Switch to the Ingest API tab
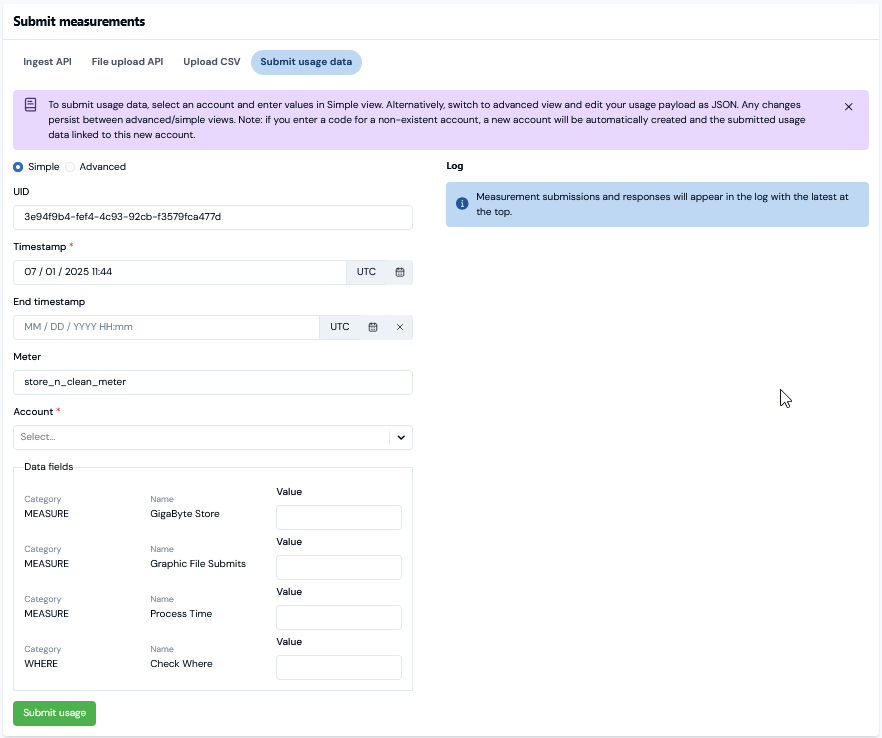 pyautogui.click(x=47, y=62)
